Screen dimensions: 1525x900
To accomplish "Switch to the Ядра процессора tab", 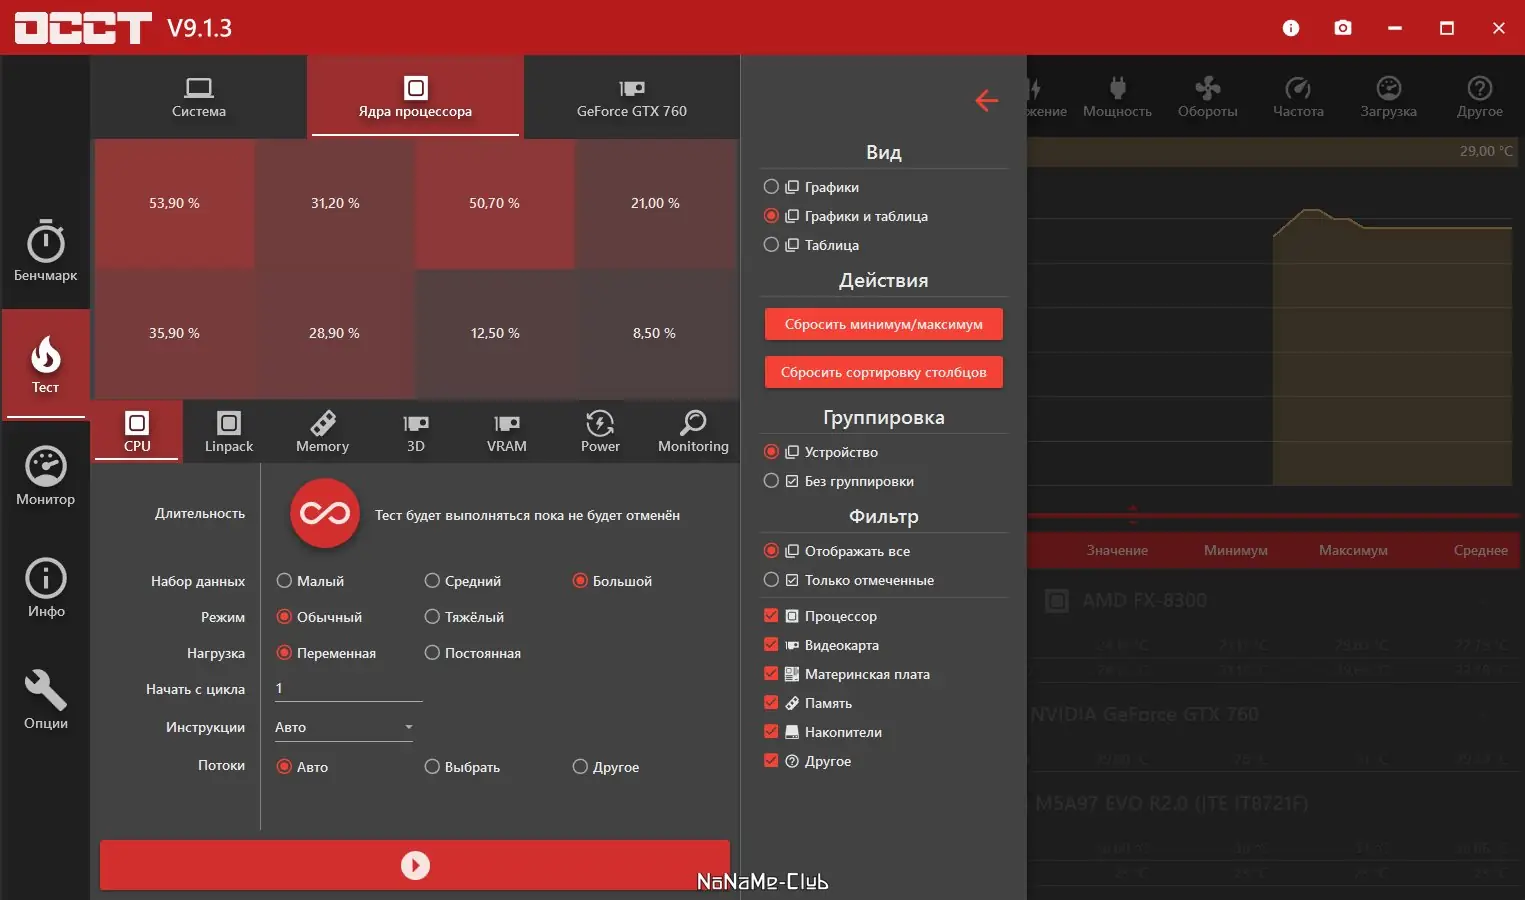I will pyautogui.click(x=415, y=97).
